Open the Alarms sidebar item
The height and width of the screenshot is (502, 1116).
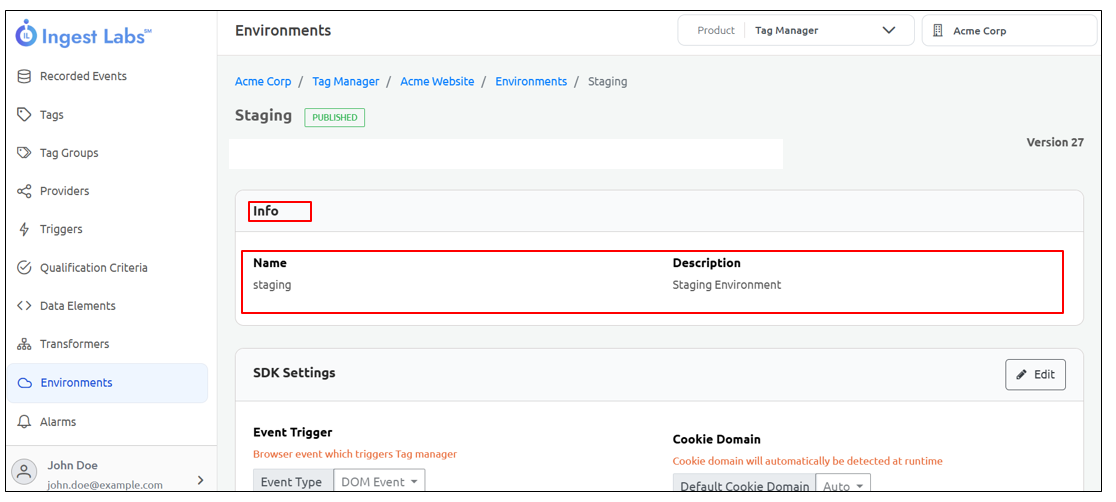click(58, 422)
